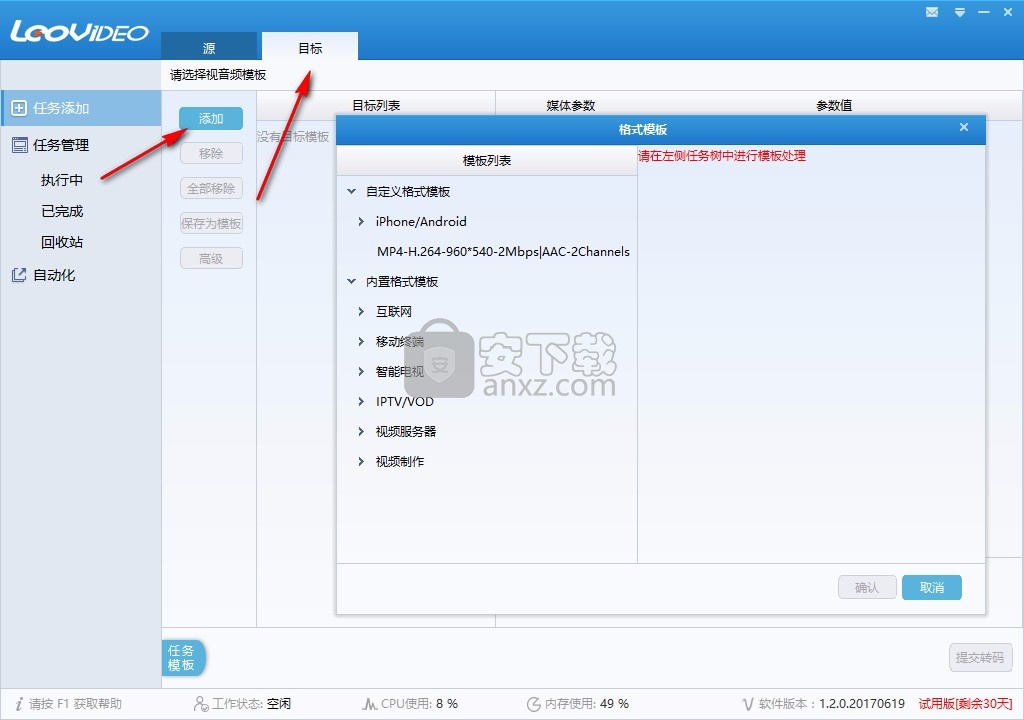Select the 自定义格式模板 tree label

(x=408, y=191)
